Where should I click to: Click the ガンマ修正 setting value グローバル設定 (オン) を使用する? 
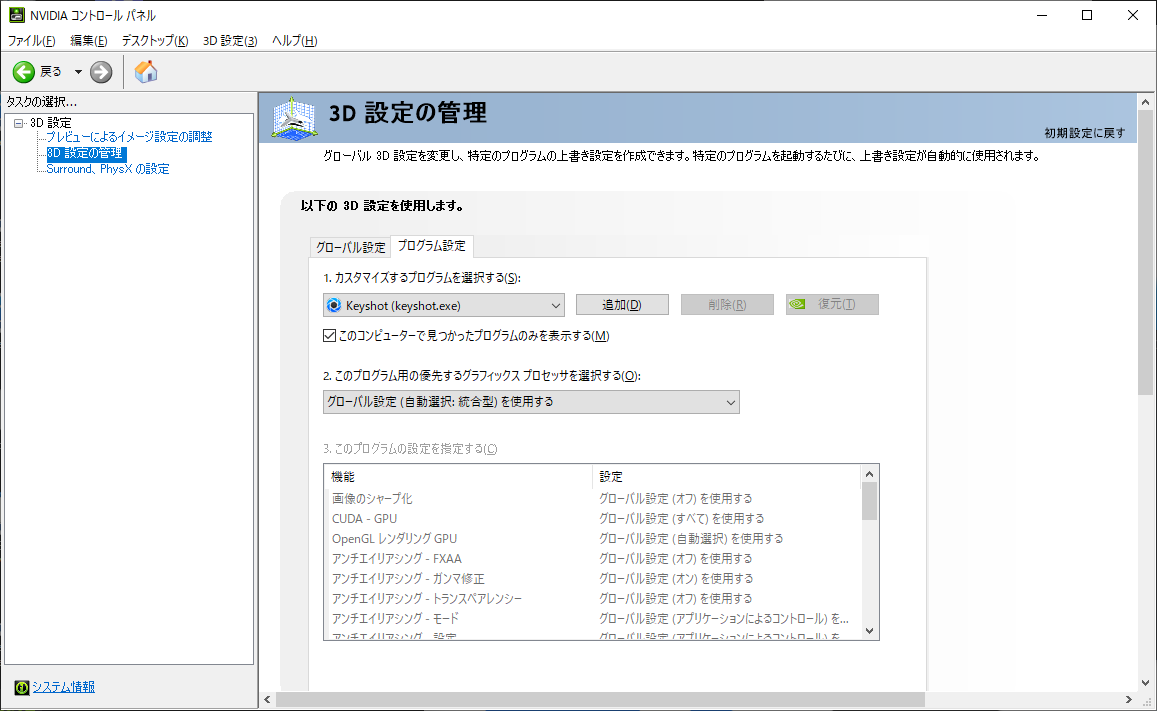click(676, 579)
